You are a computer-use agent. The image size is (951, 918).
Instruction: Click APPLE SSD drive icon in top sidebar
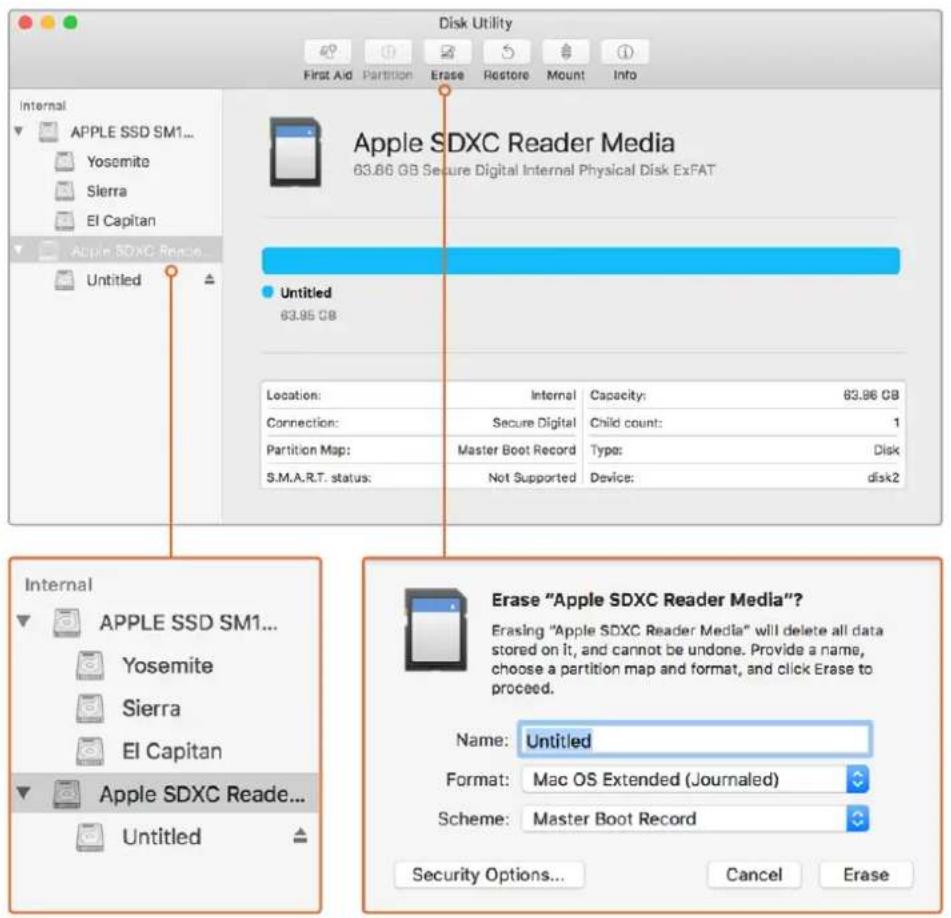pos(48,132)
